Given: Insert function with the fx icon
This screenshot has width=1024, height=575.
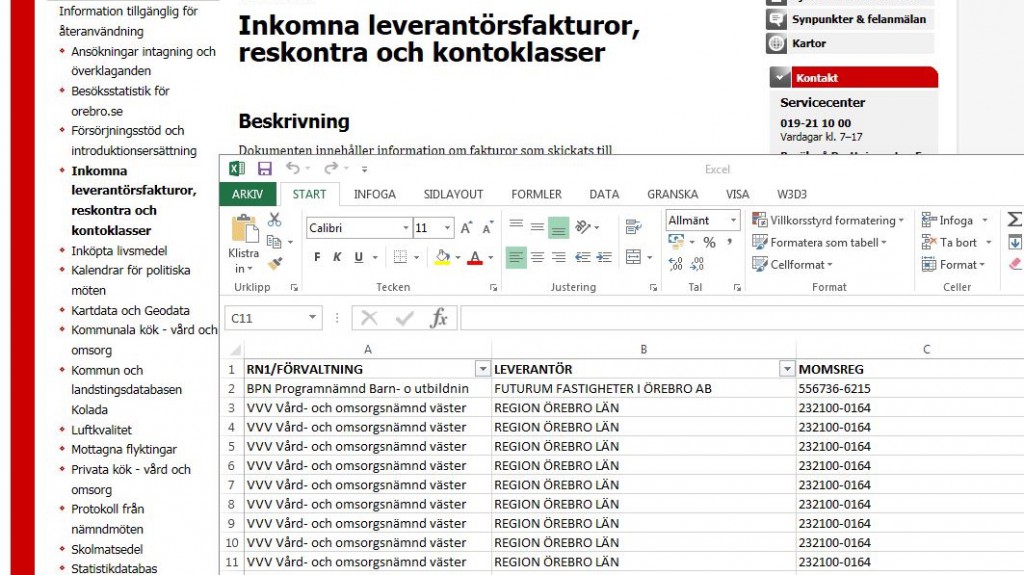Looking at the screenshot, I should click(x=438, y=318).
